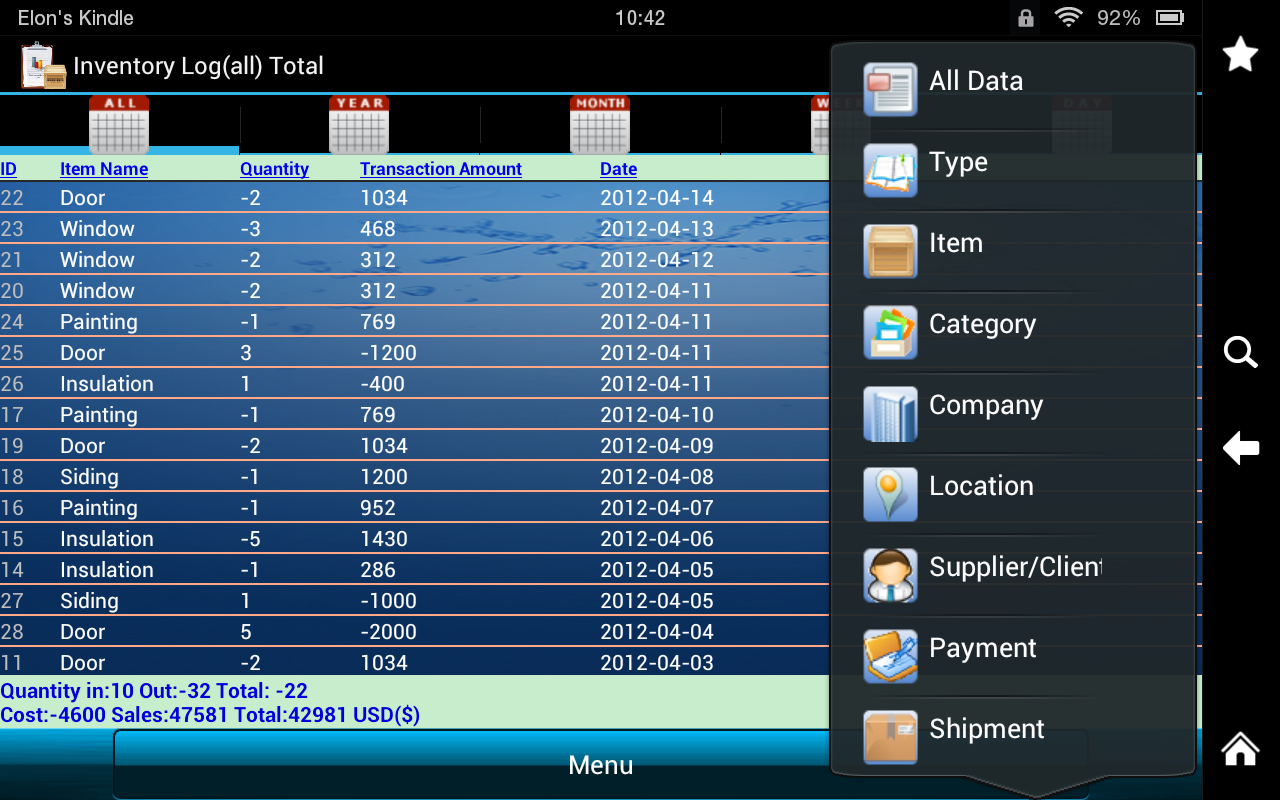
Task: Select row ID 14 Insulation
Action: click(x=415, y=570)
